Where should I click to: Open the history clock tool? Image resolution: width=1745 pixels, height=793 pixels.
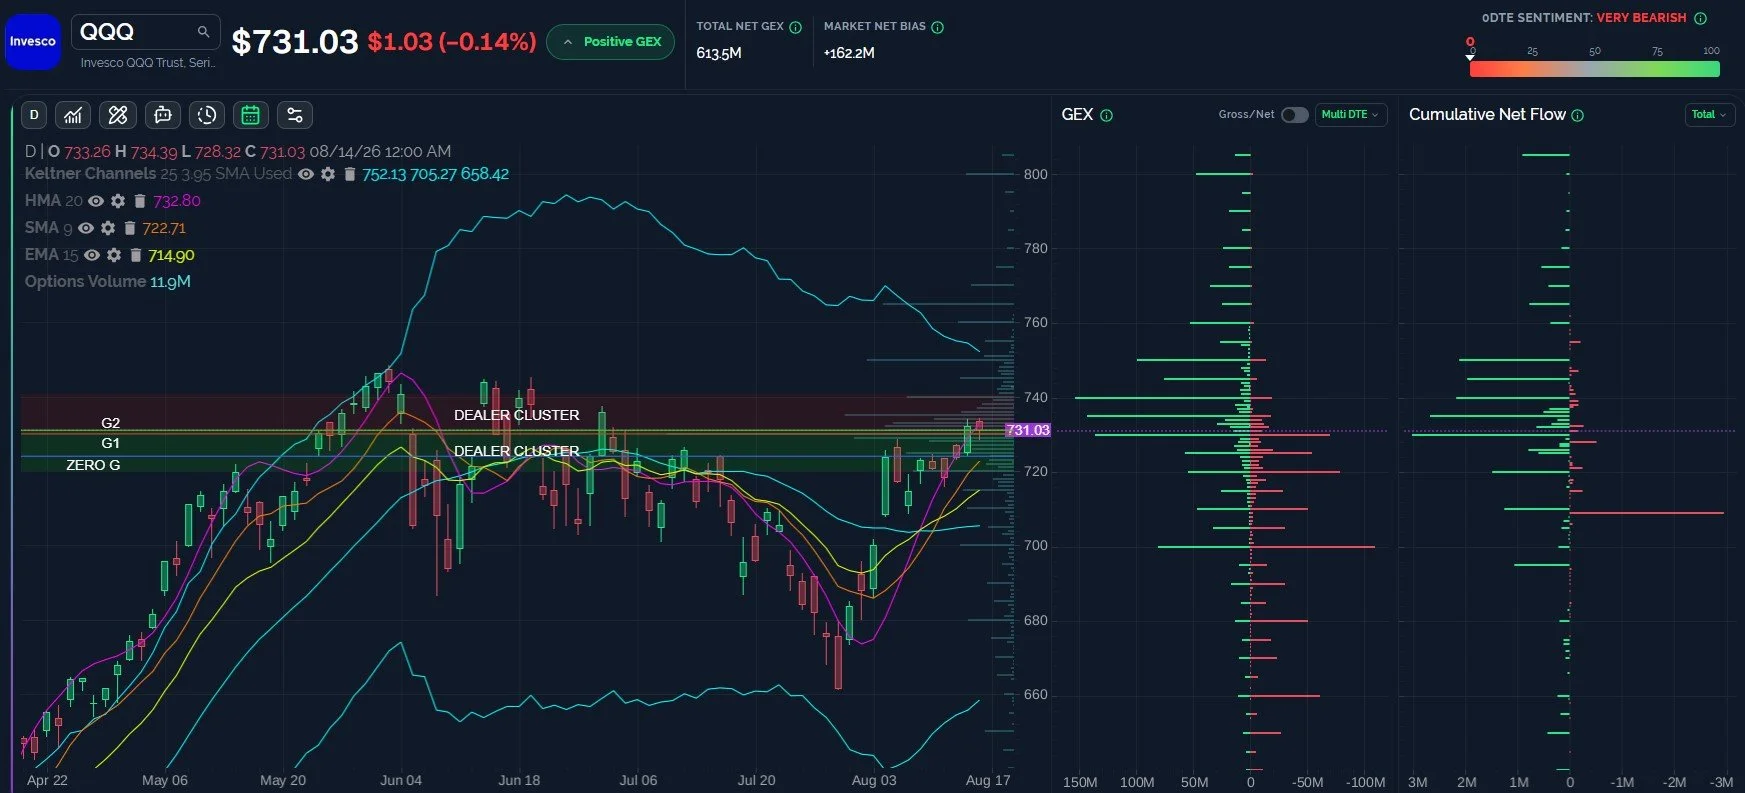click(207, 115)
